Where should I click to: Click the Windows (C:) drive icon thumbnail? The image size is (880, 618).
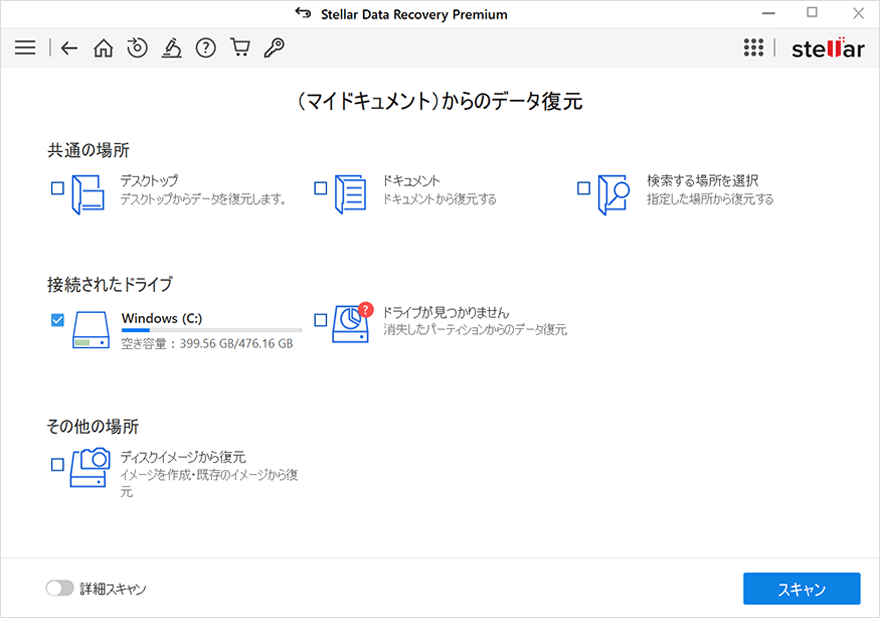pos(90,332)
